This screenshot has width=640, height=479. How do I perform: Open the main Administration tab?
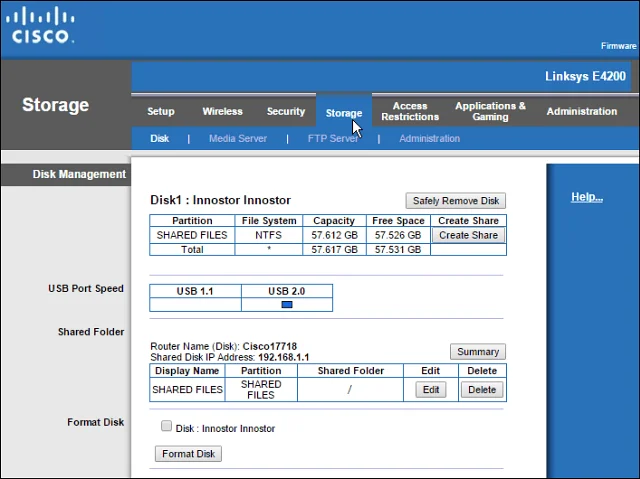tap(582, 111)
